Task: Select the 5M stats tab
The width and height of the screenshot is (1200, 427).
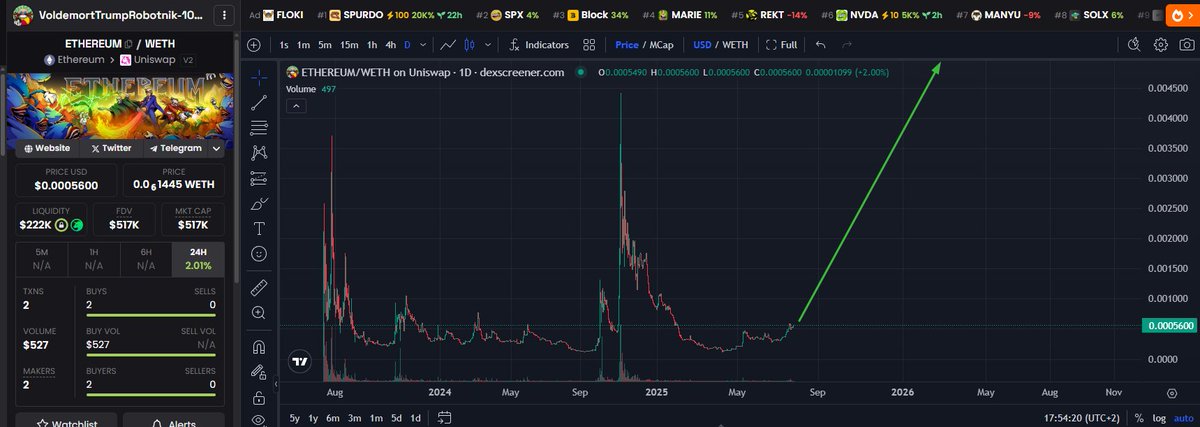Action: (41, 259)
